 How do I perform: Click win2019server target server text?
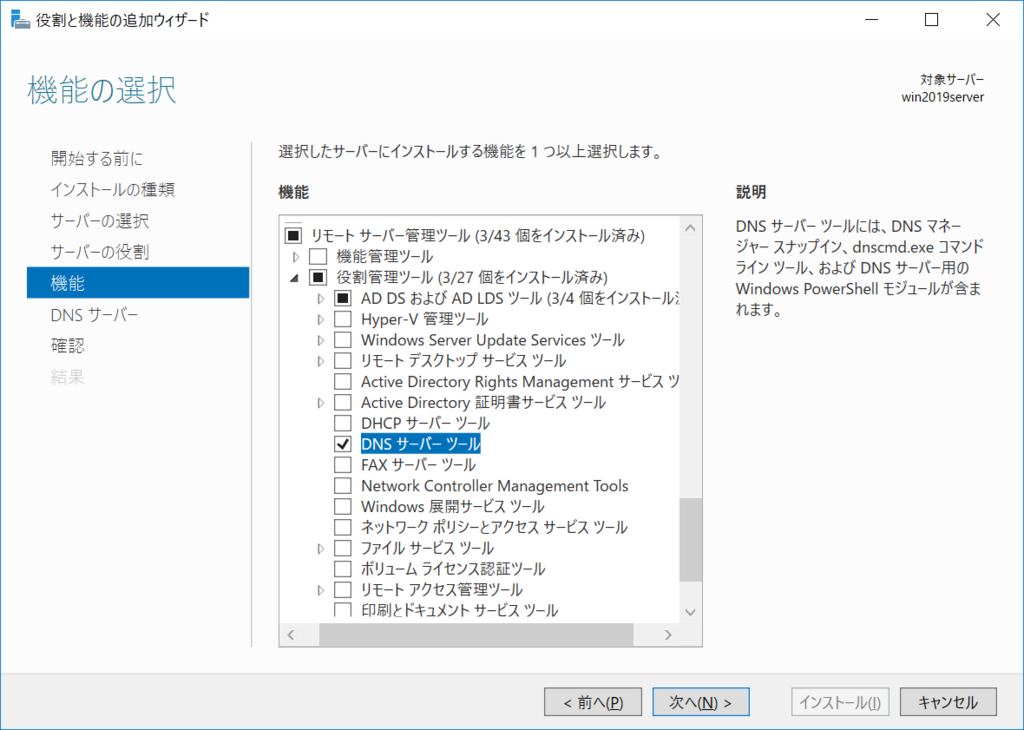942,97
